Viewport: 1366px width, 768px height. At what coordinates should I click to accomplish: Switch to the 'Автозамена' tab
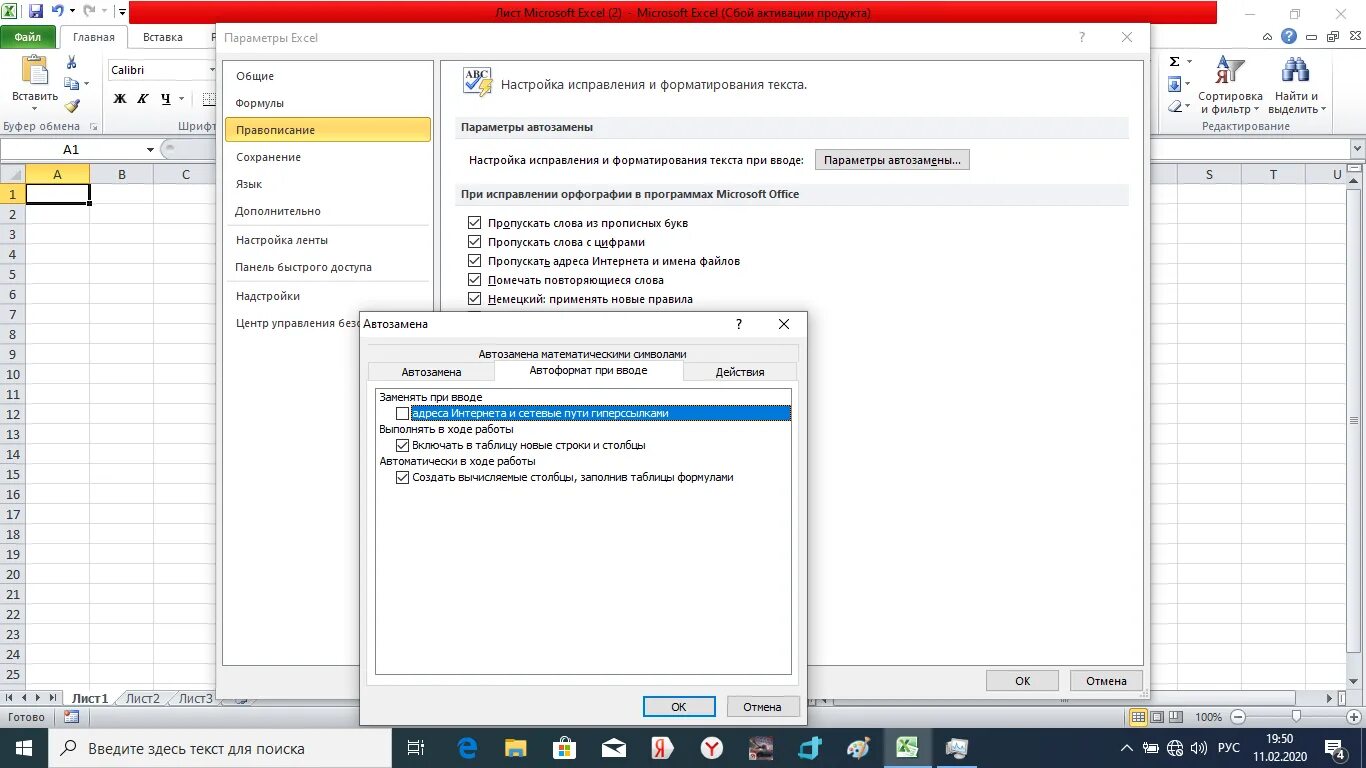click(431, 372)
